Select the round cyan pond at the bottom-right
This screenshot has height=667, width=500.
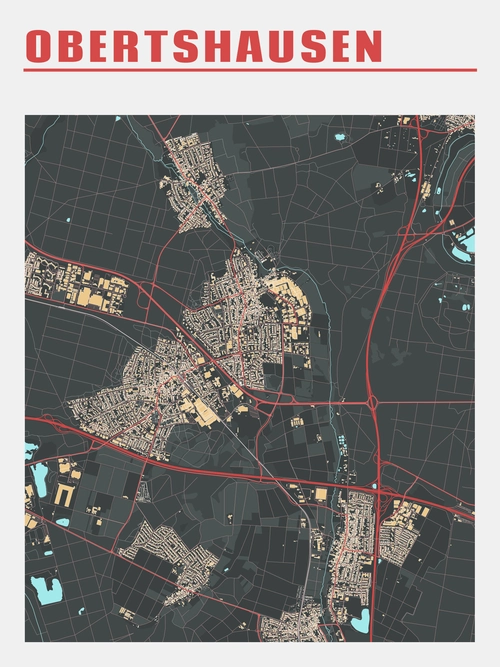360,620
